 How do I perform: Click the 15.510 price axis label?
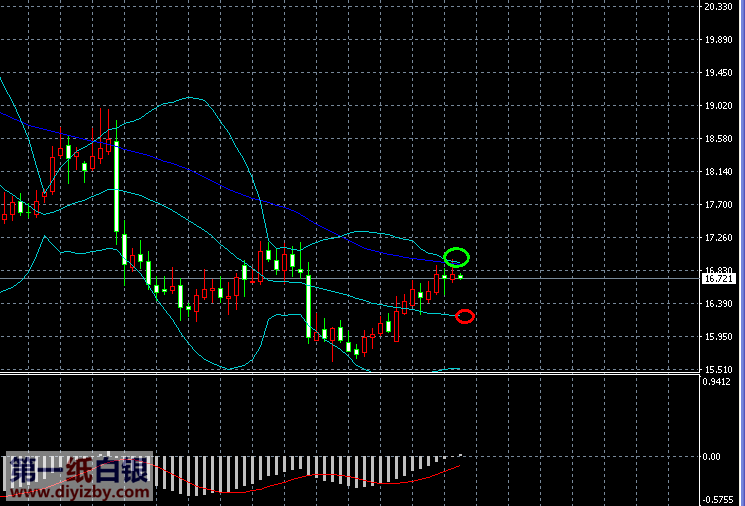pyautogui.click(x=719, y=369)
